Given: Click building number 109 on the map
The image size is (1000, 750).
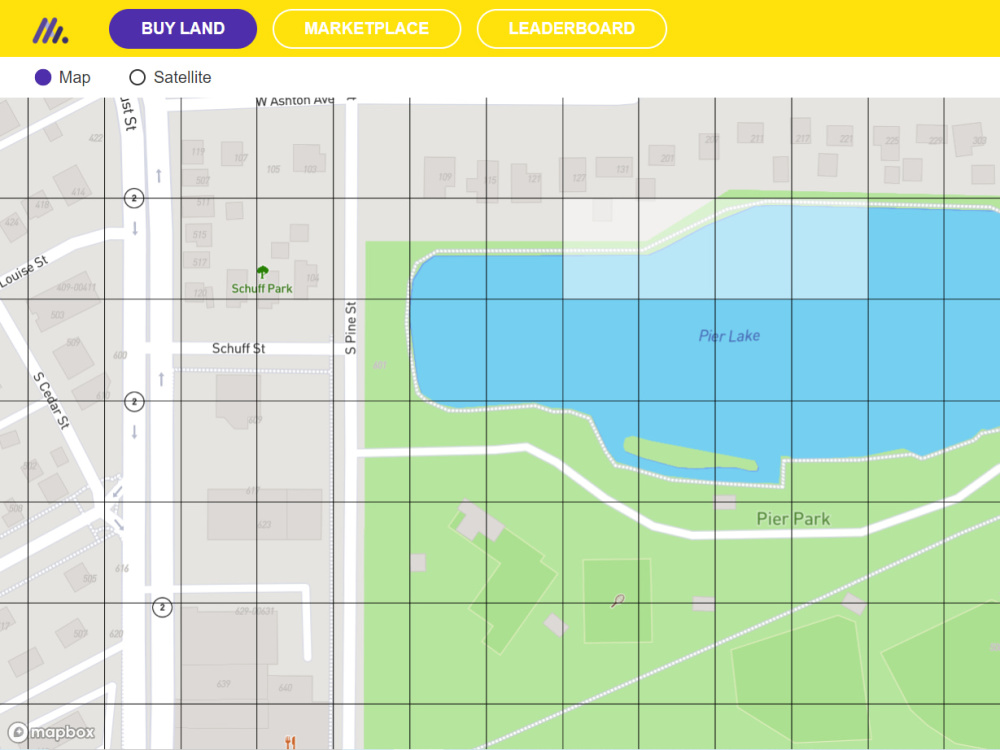Looking at the screenshot, I should click(x=445, y=177).
